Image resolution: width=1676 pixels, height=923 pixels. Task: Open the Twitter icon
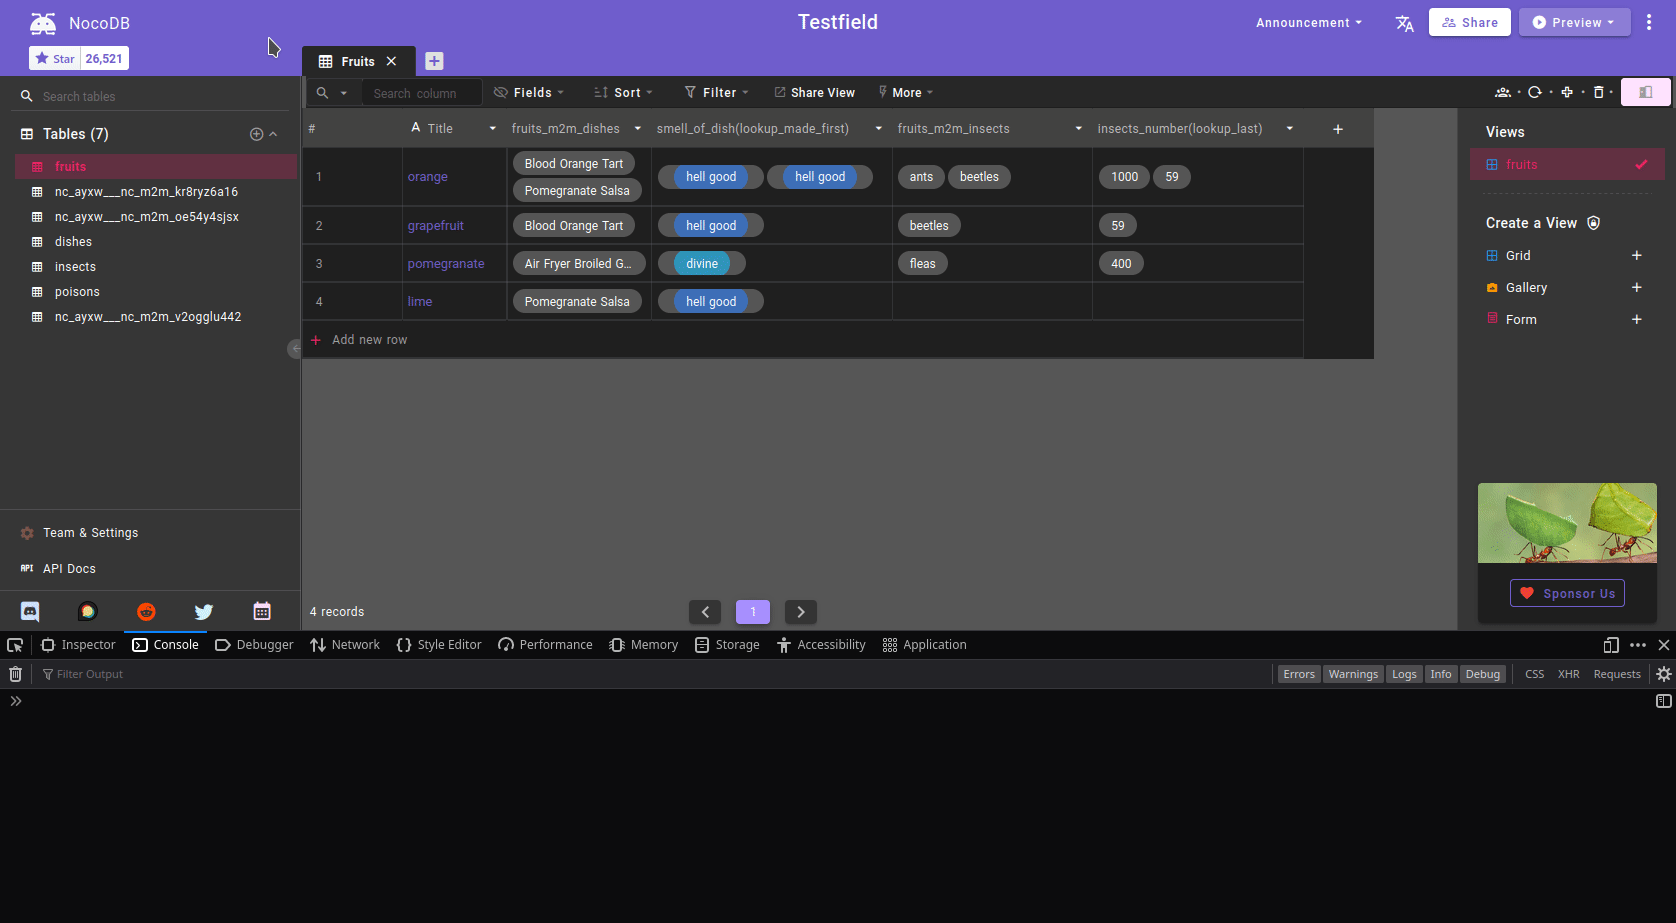click(204, 611)
